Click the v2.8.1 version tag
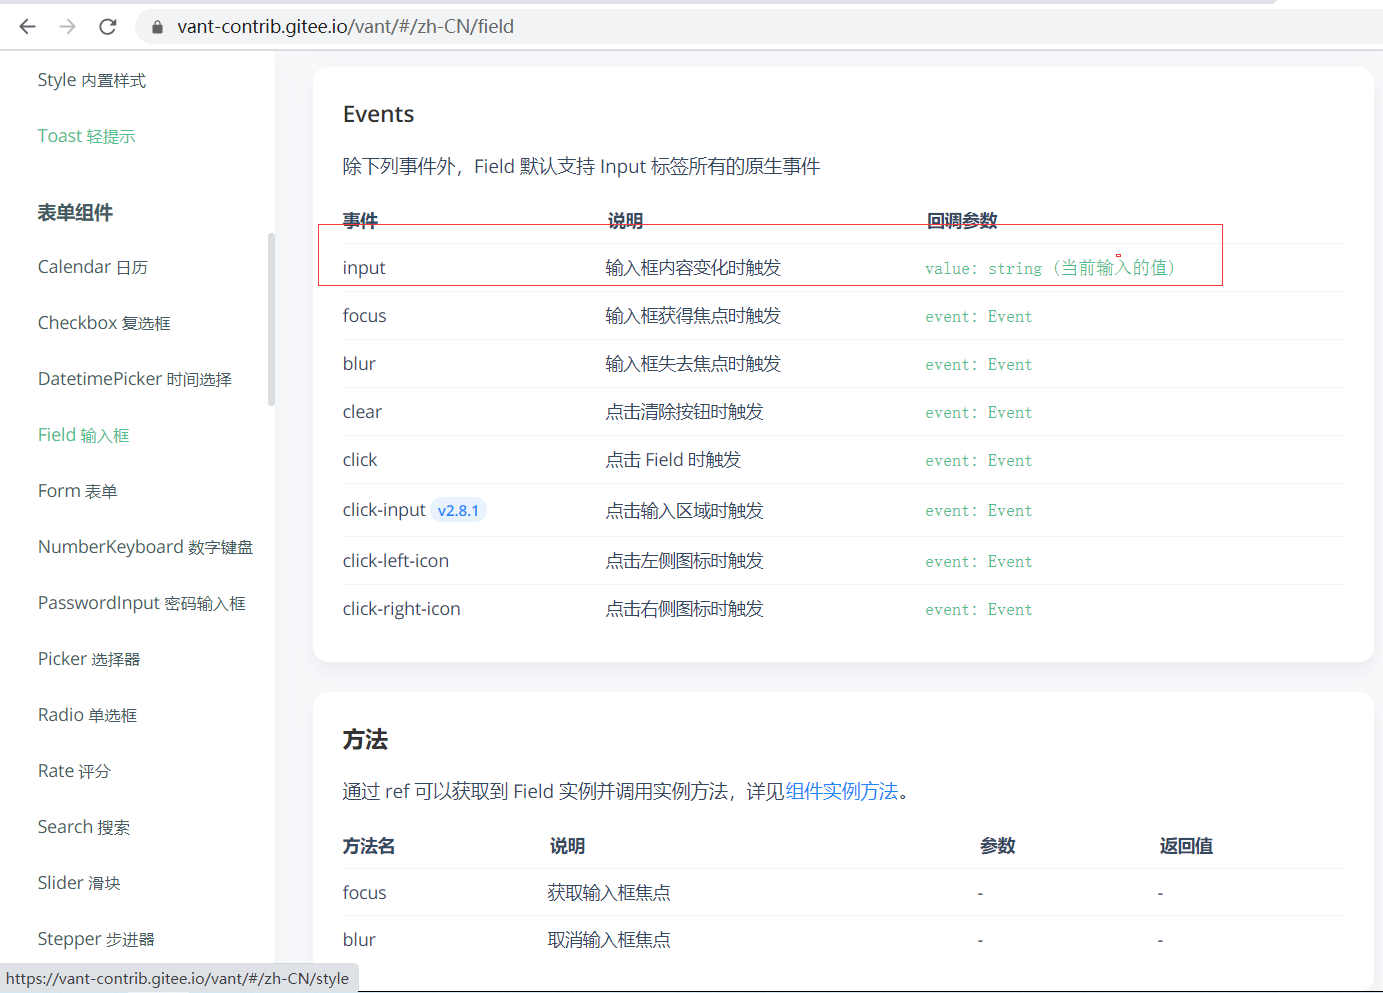 (x=458, y=511)
